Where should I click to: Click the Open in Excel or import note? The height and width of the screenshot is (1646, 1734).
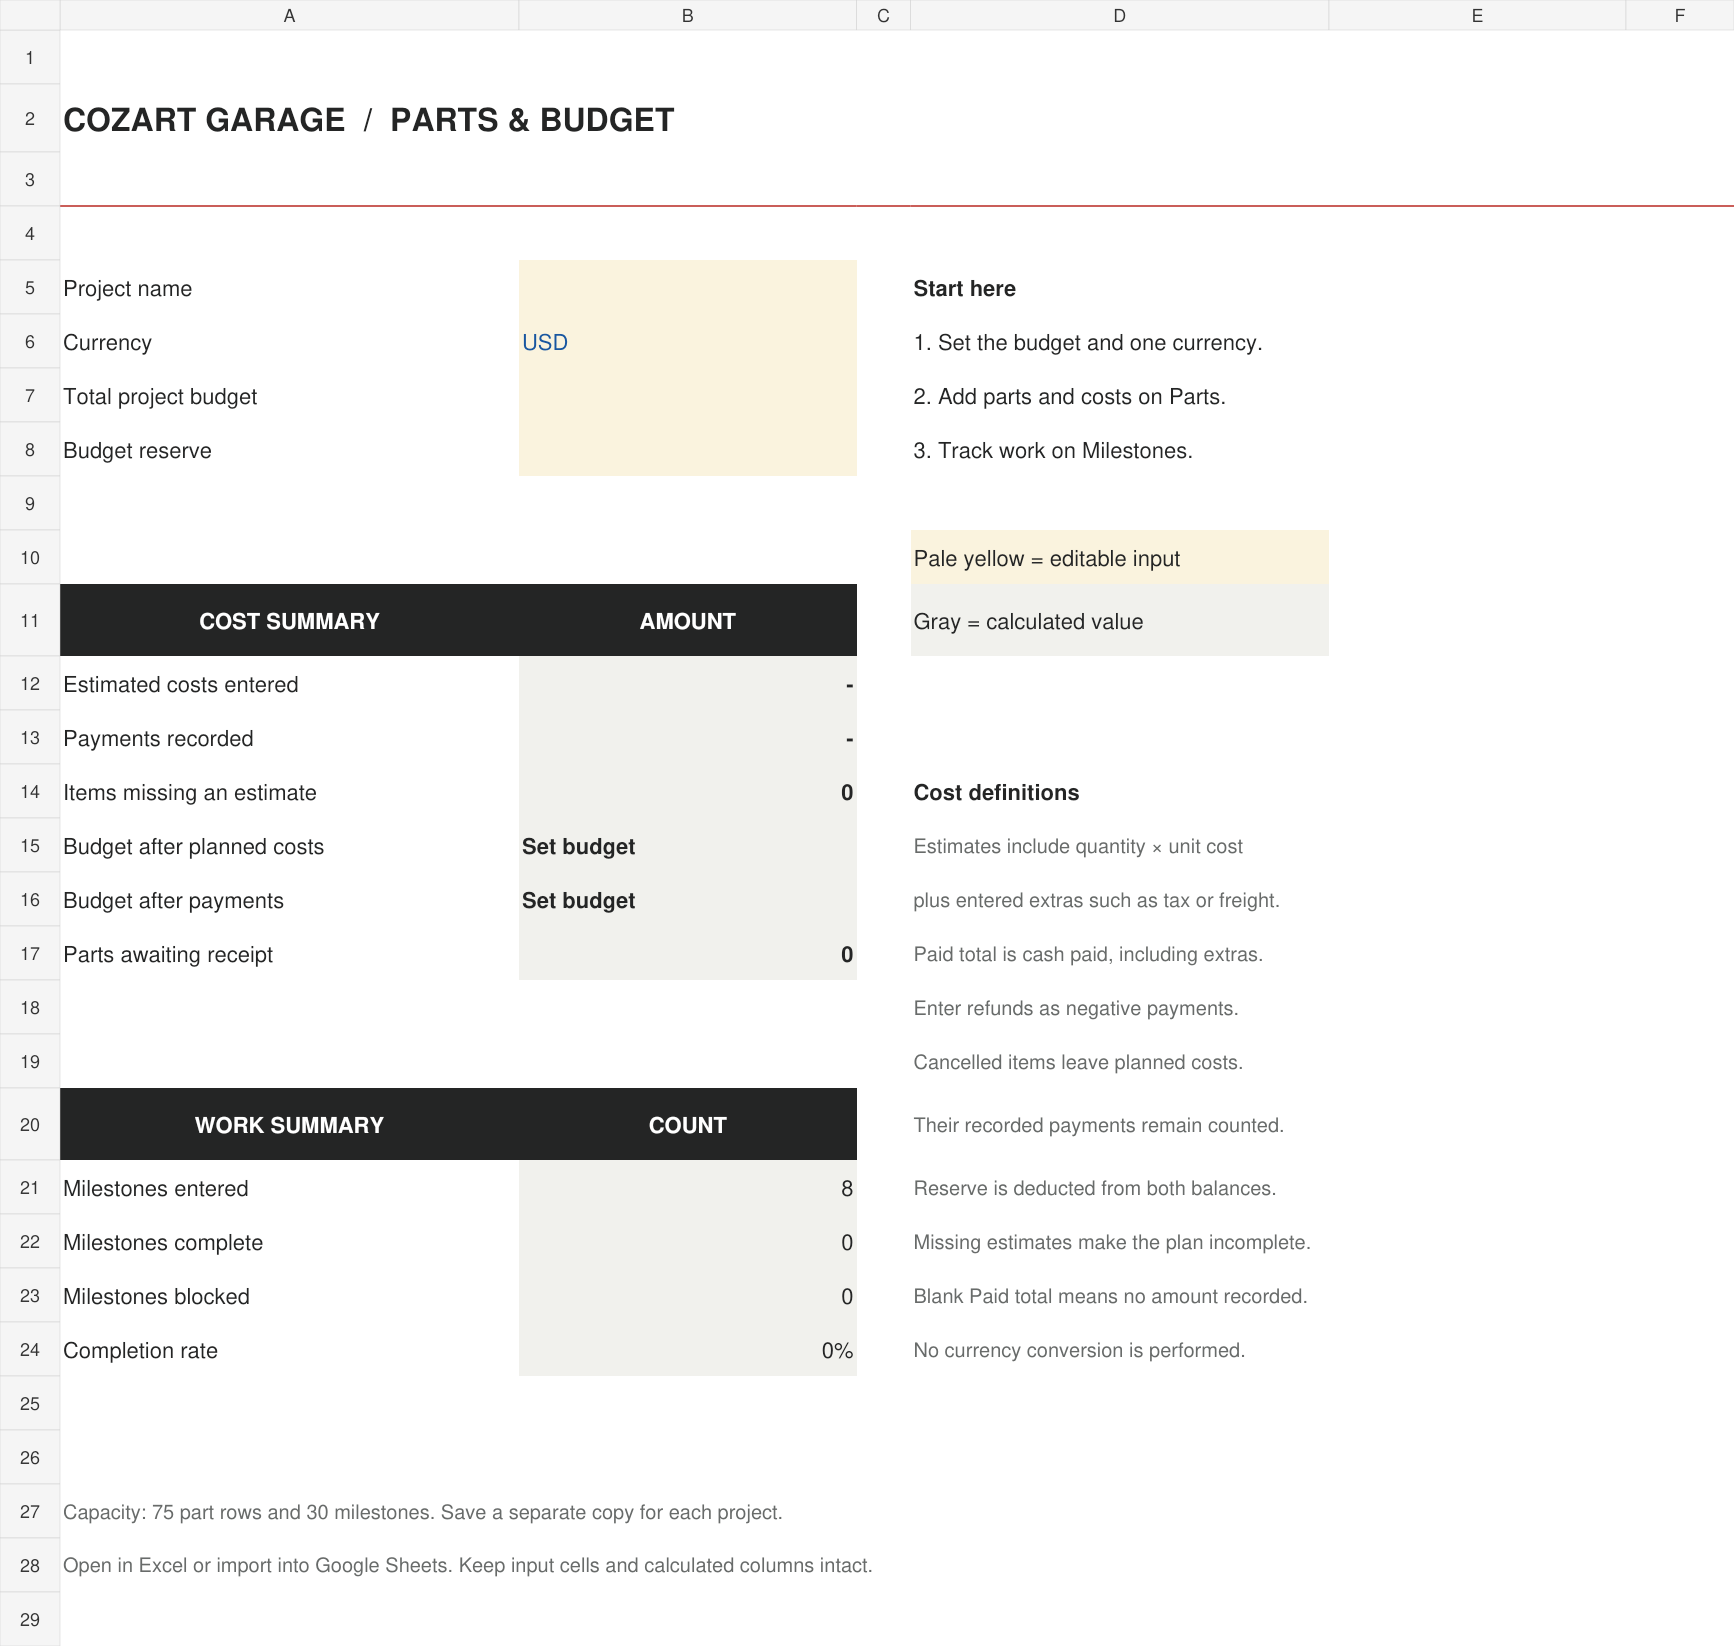point(468,1565)
